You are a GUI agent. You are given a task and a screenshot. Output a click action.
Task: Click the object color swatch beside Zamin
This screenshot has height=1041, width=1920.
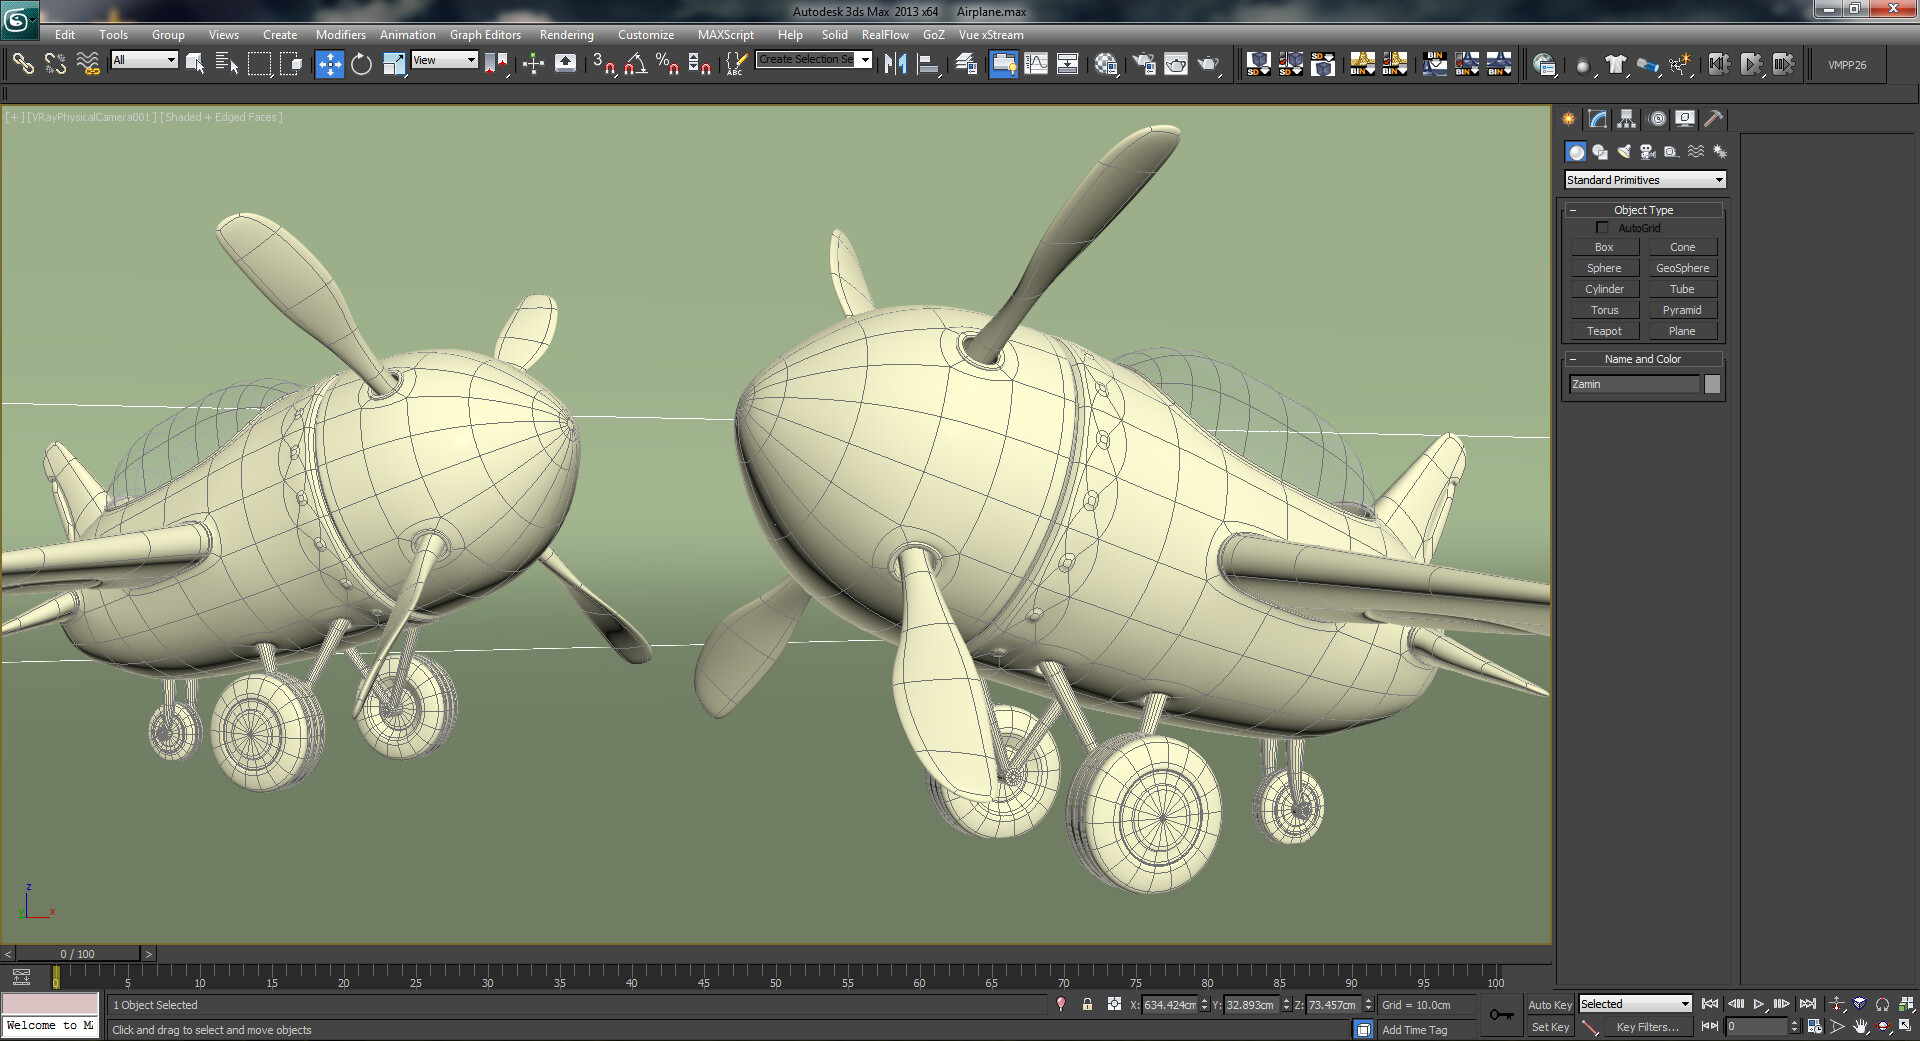click(1712, 384)
